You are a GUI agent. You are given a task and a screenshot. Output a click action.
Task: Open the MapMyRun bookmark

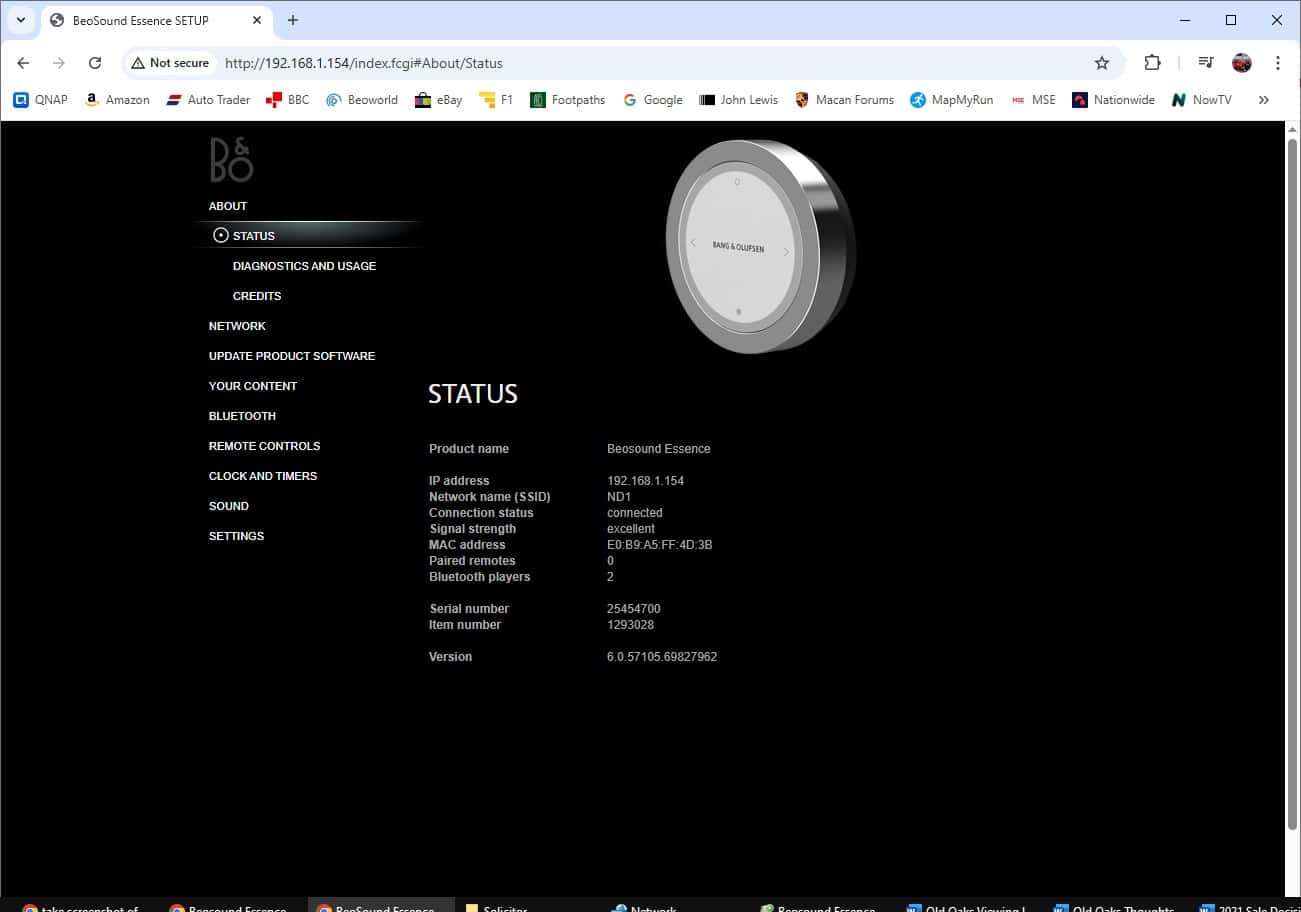pyautogui.click(x=952, y=100)
